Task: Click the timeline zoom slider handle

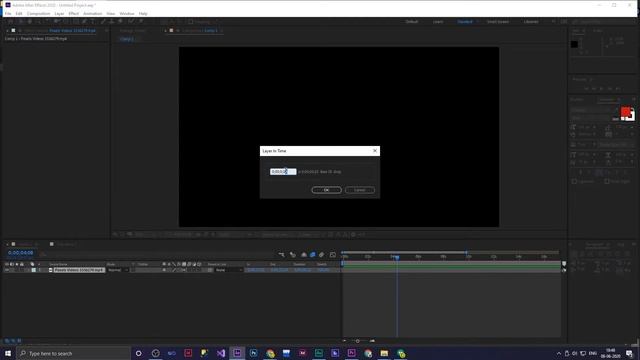Action: coord(358,341)
